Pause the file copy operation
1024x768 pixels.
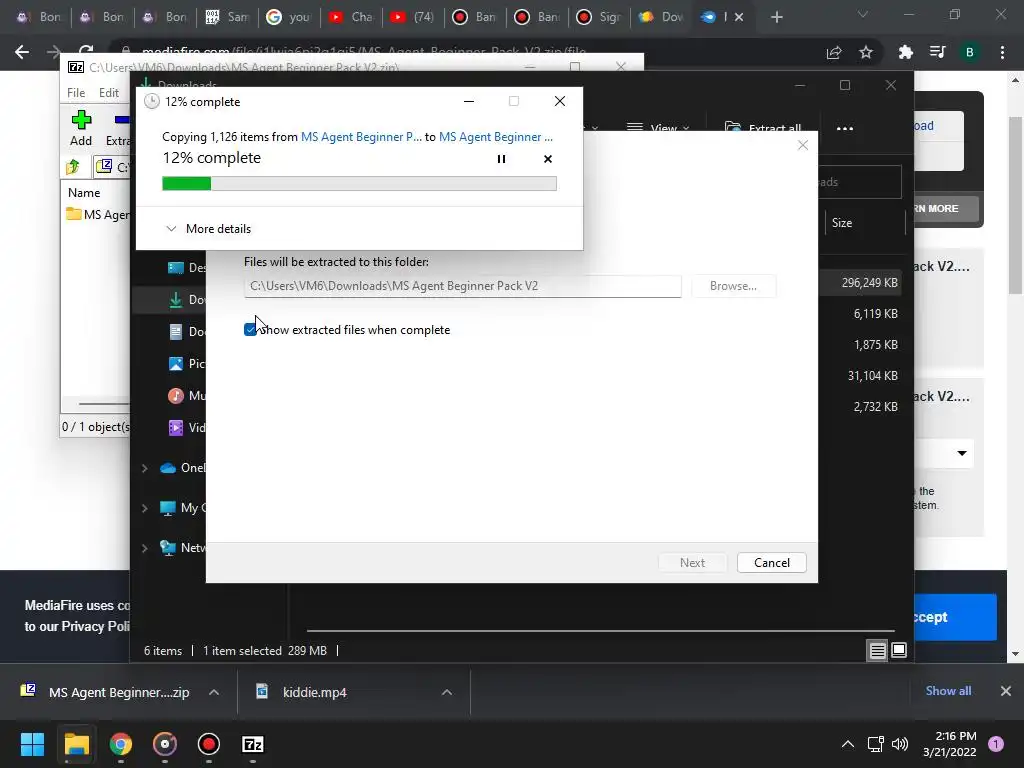501,159
